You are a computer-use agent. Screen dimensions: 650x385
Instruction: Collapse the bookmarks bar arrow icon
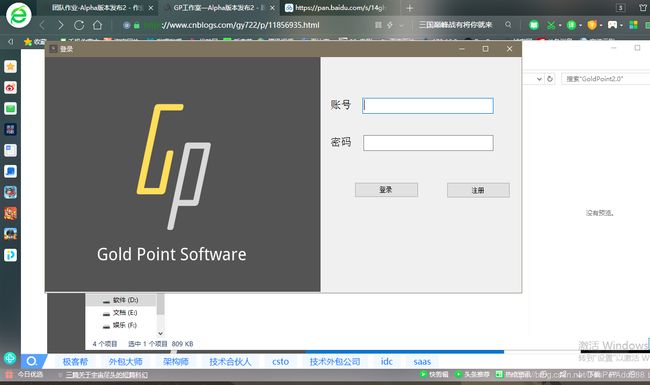(x=10, y=41)
